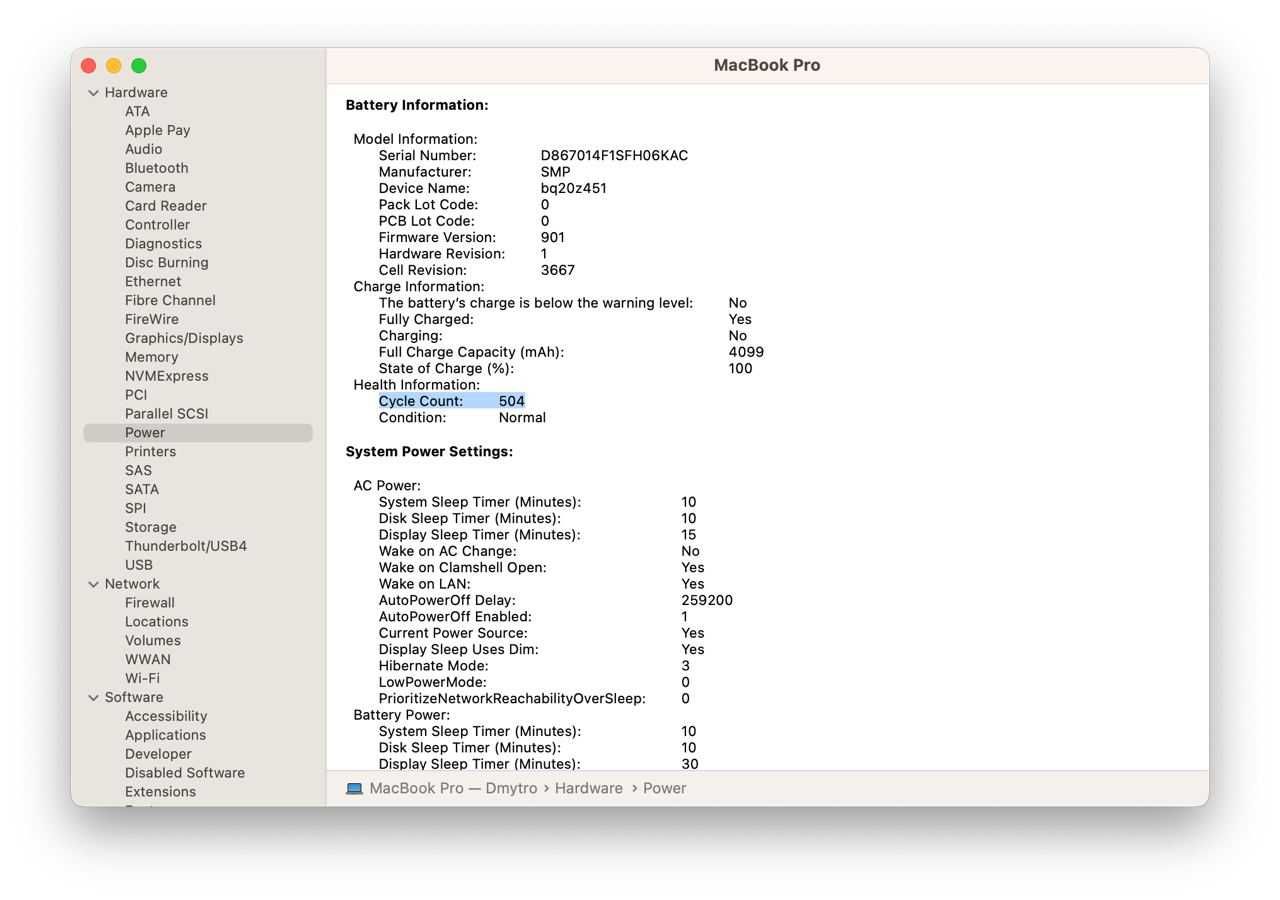Click the Hibernate Mode line
1280x900 pixels.
point(534,666)
